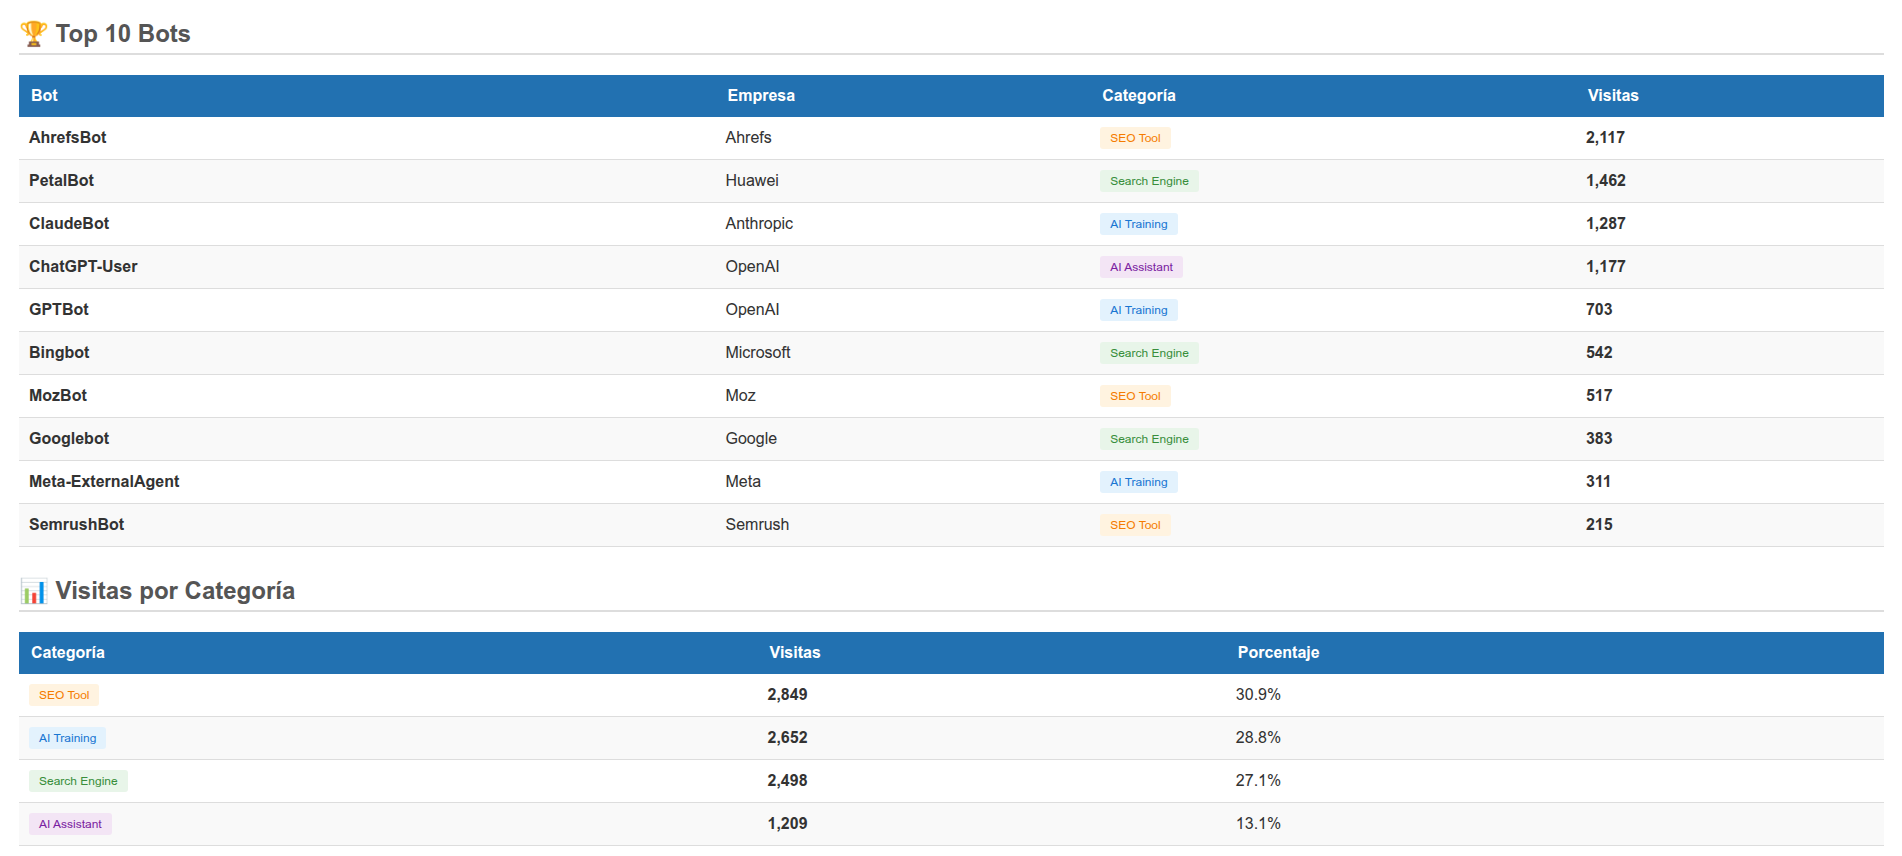Select the AhrefsBot bot name

point(67,138)
